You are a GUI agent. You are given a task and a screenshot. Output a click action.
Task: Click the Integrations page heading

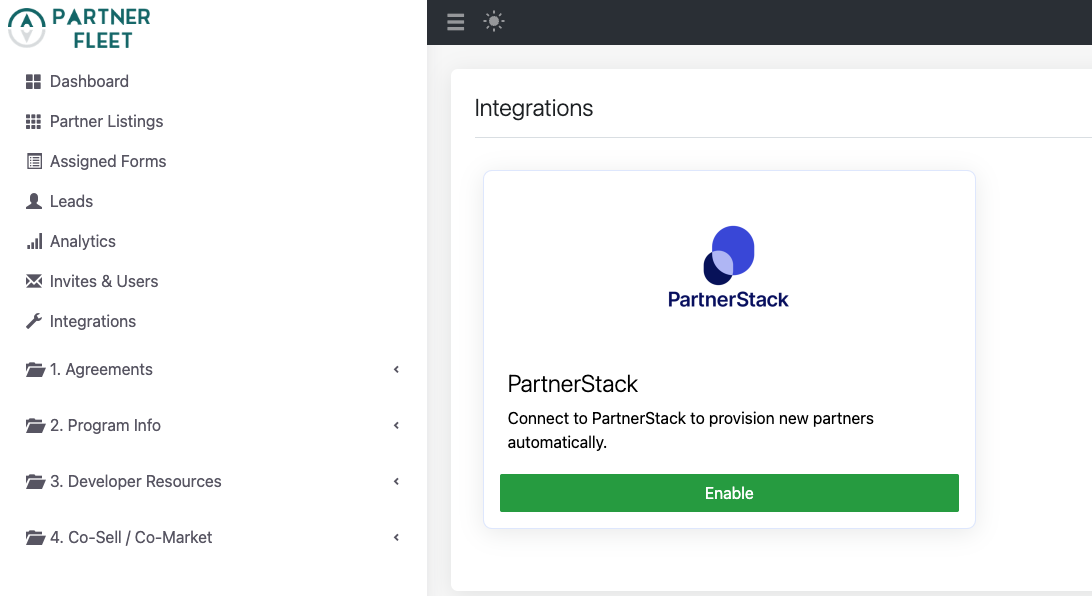click(533, 109)
